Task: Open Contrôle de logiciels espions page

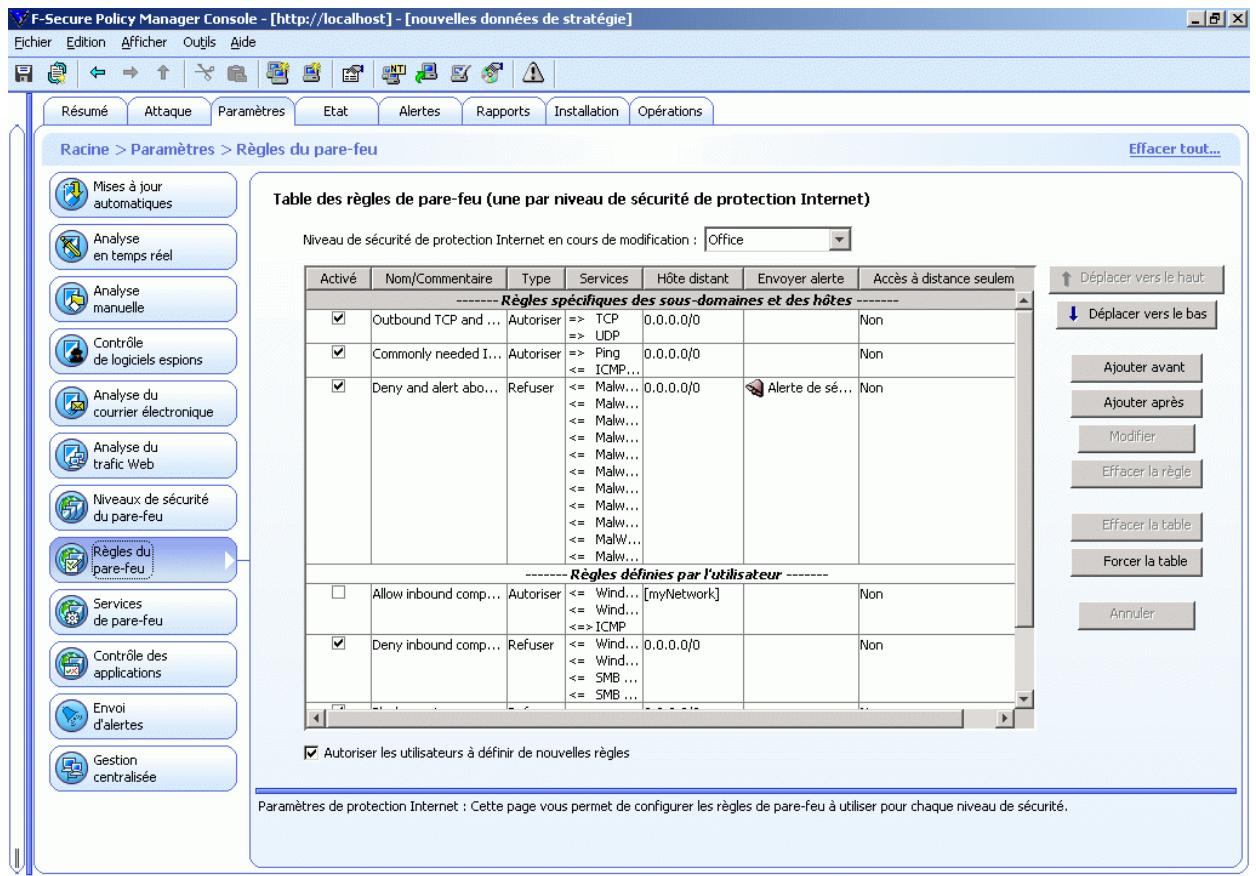Action: (143, 351)
